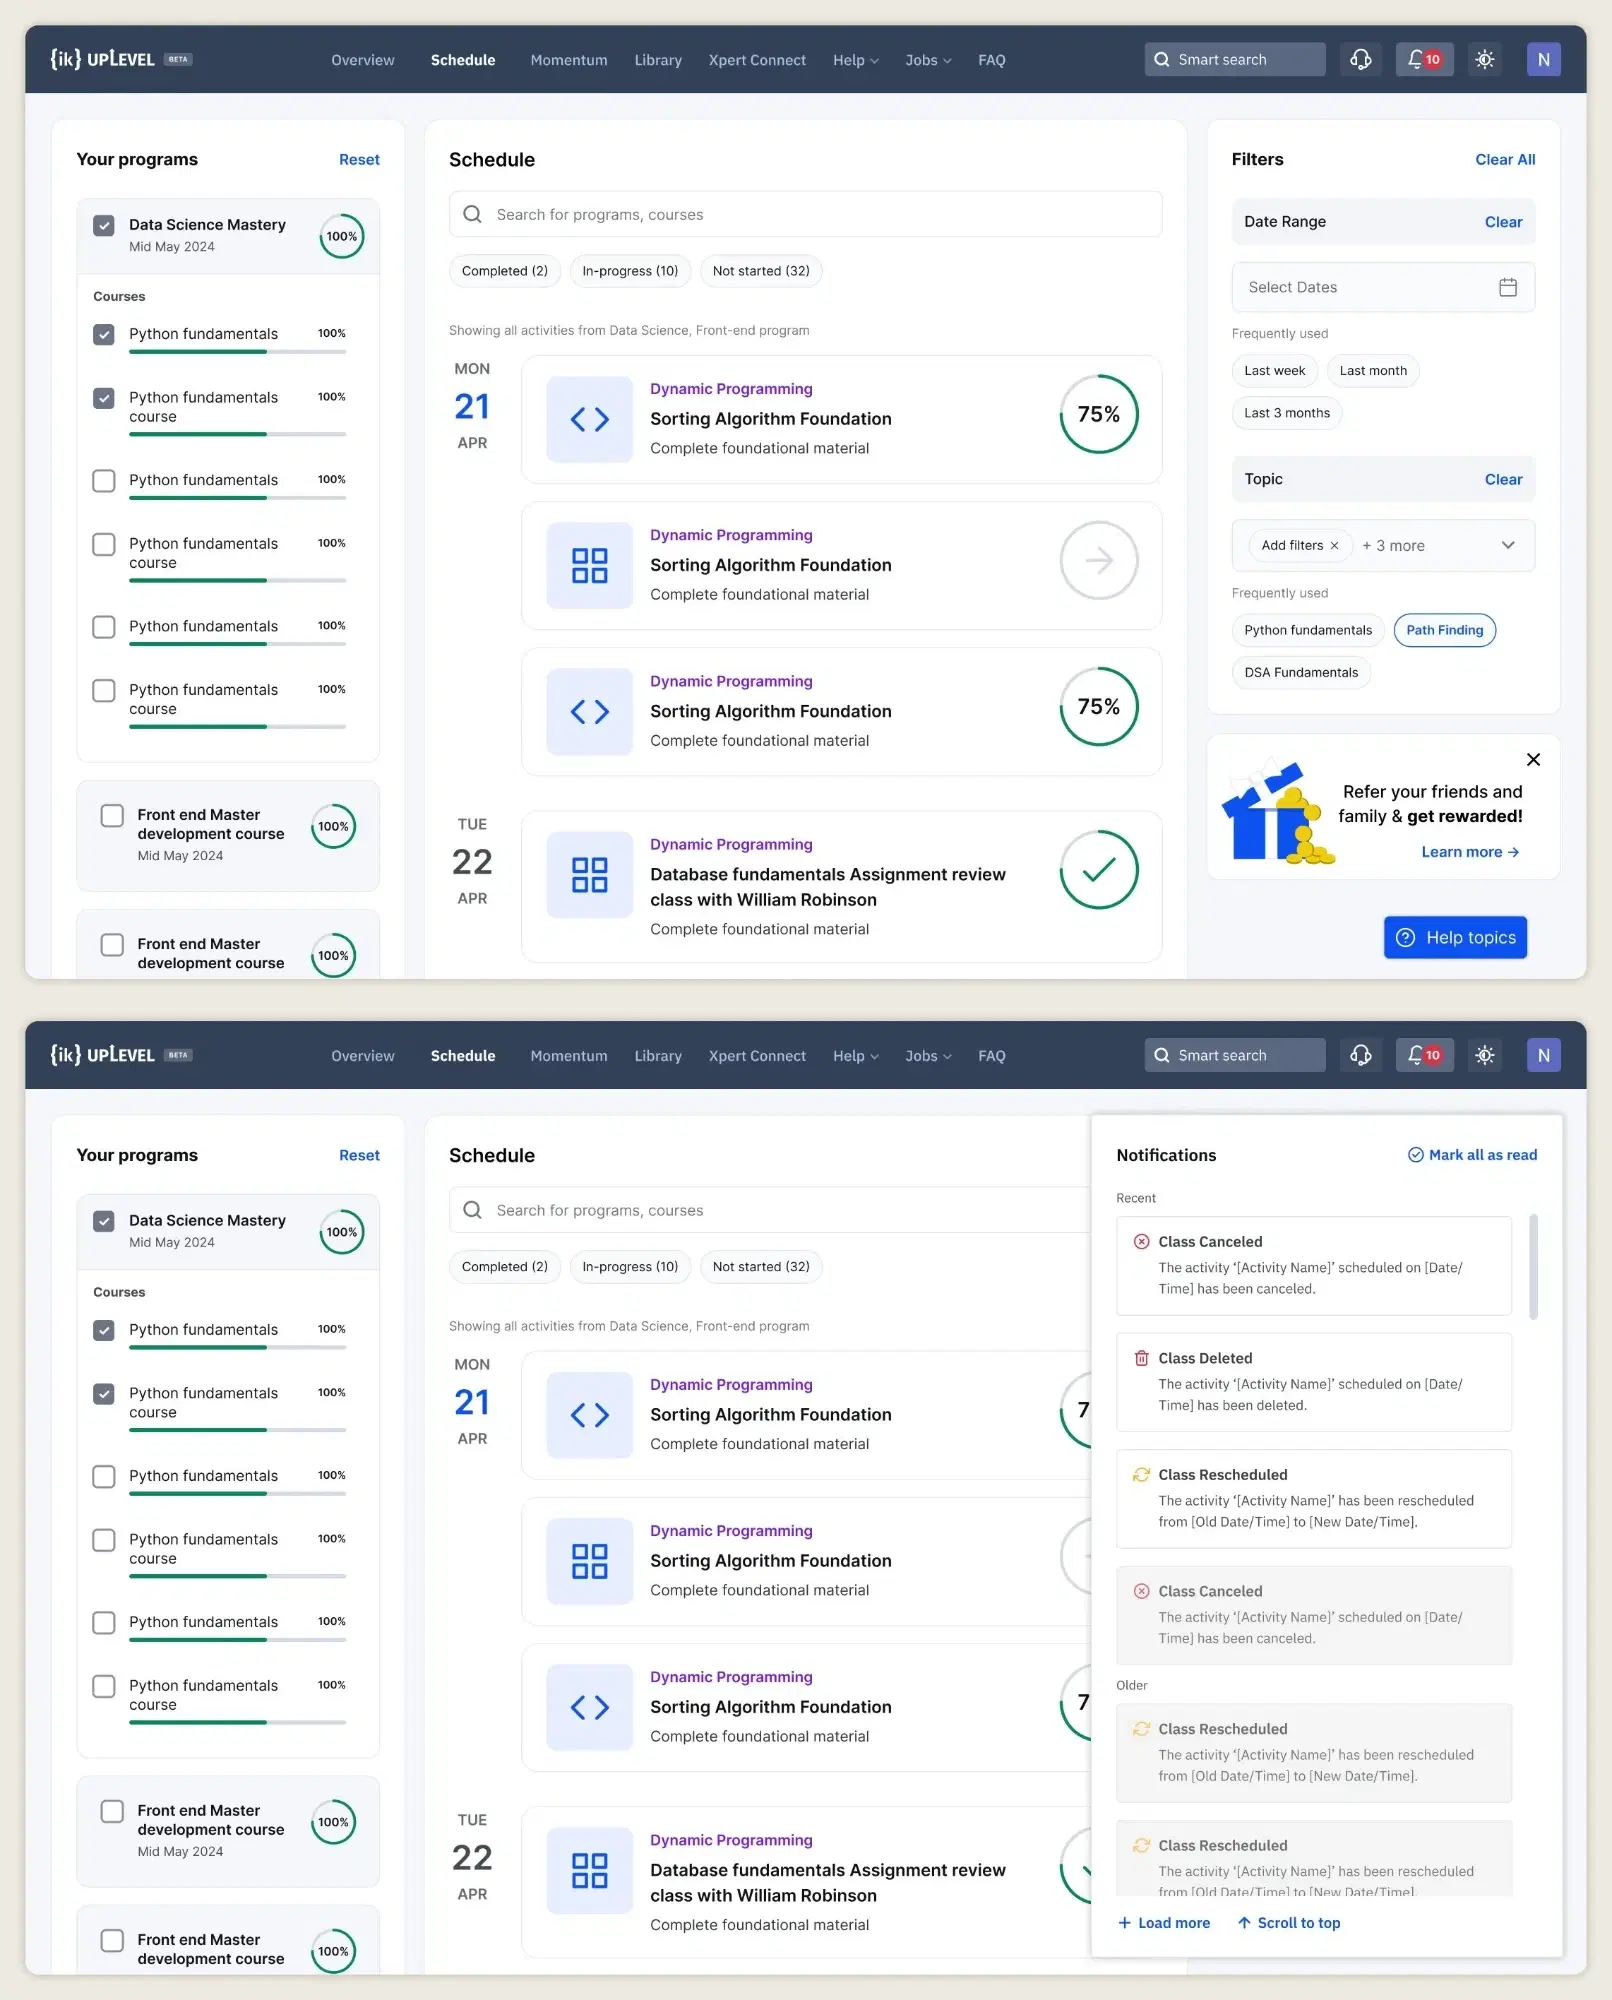
Task: Open Xpert Connect in Notifications screen navbar
Action: point(757,1056)
